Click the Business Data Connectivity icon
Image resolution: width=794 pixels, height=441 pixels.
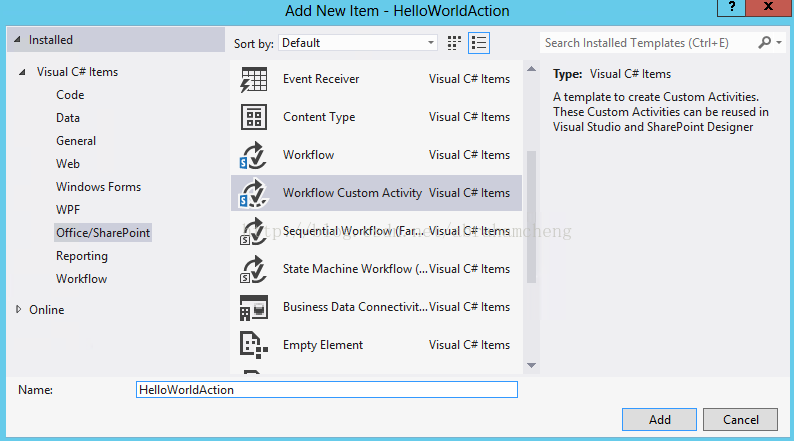pos(254,307)
